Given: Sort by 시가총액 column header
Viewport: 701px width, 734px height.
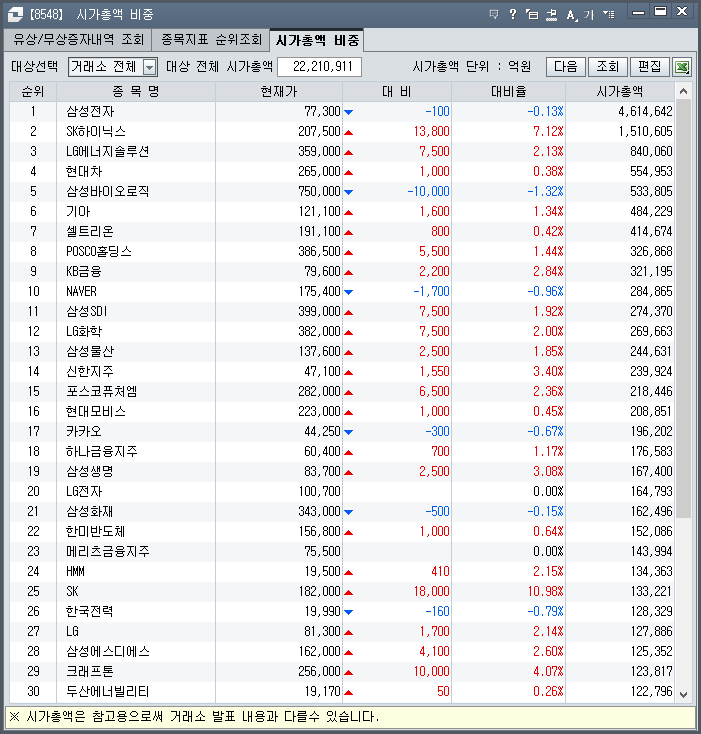Looking at the screenshot, I should (620, 91).
